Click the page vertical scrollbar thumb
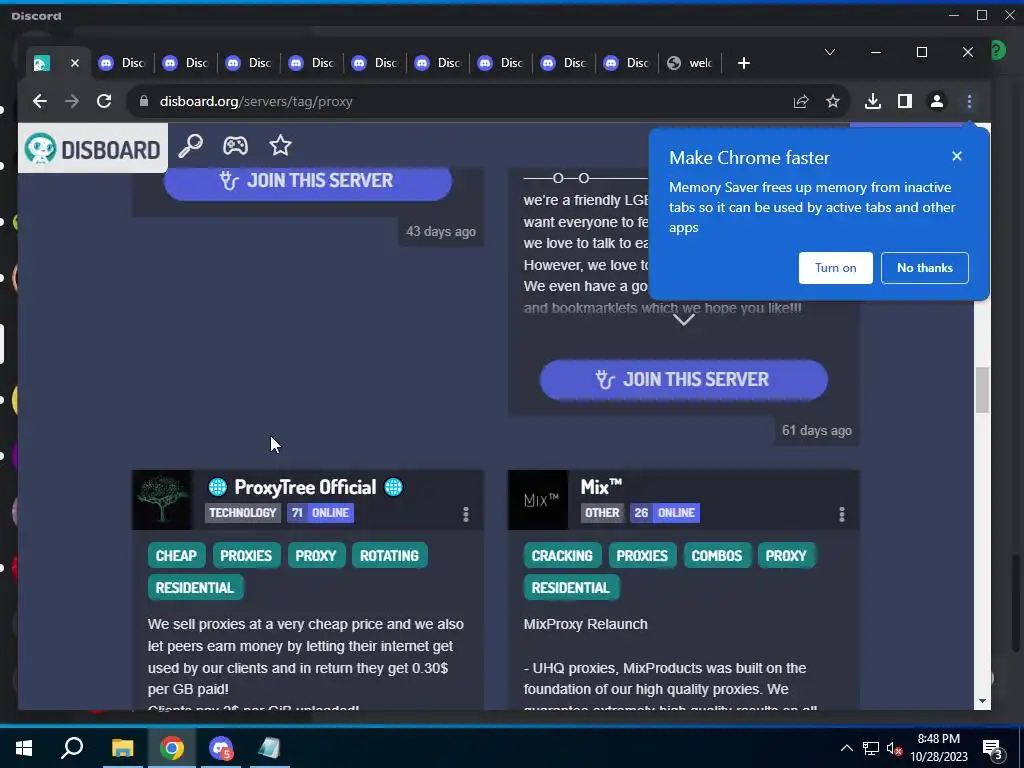The image size is (1024, 768). click(983, 390)
